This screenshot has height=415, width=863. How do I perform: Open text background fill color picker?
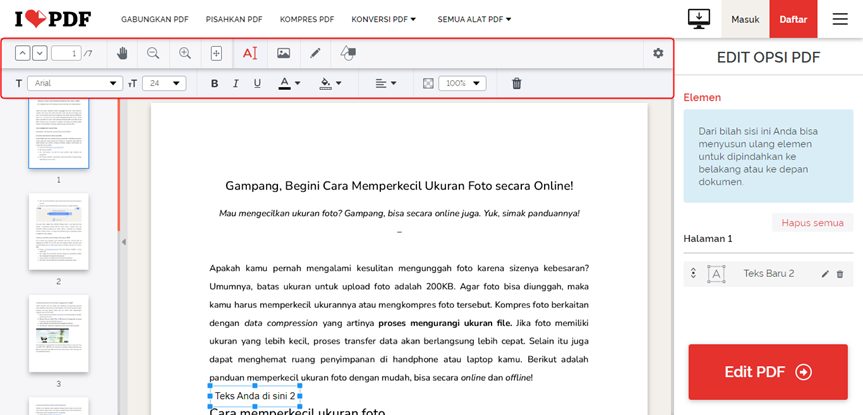click(330, 84)
